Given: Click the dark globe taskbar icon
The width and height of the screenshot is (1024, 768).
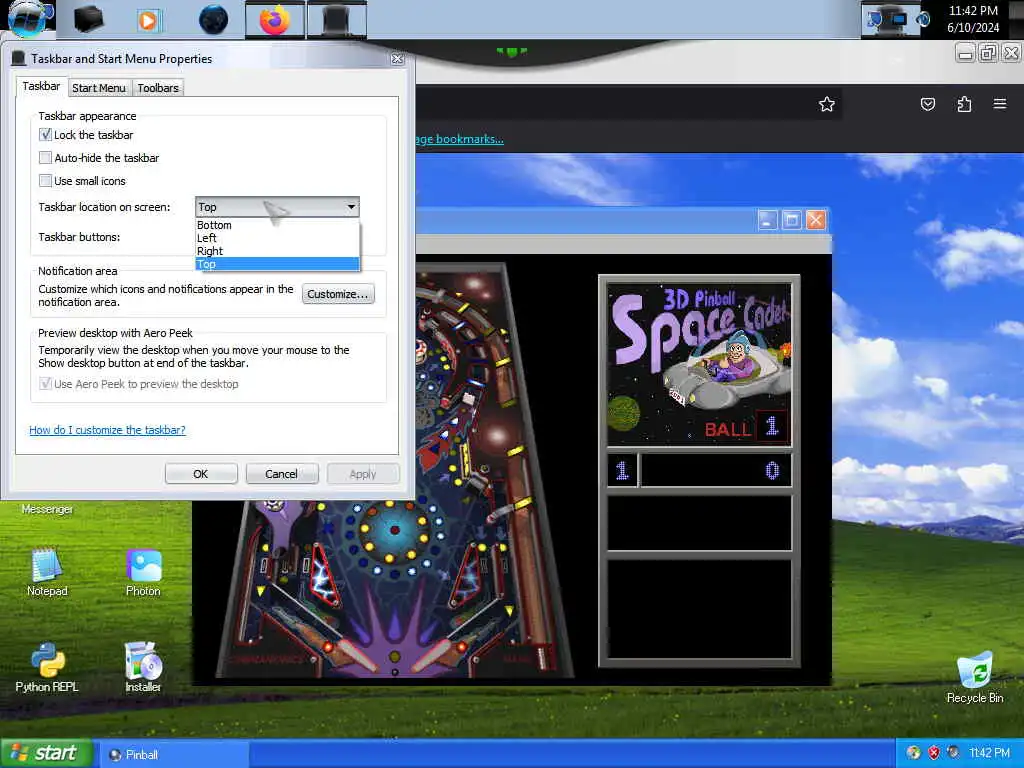Looking at the screenshot, I should point(213,20).
